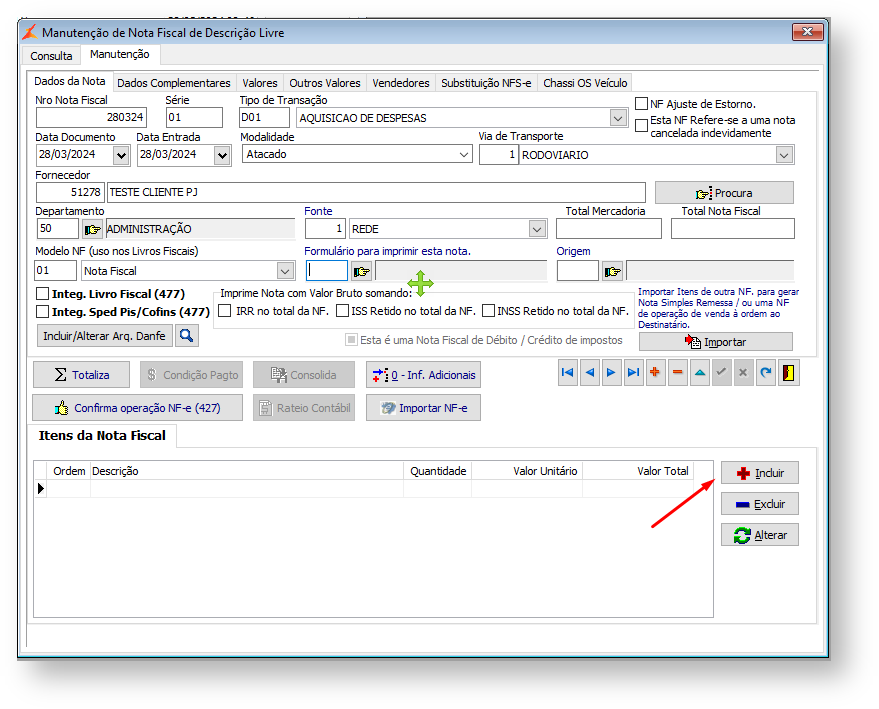The width and height of the screenshot is (879, 709).
Task: Expand the Tipo de Transação dropdown
Action: (x=618, y=118)
